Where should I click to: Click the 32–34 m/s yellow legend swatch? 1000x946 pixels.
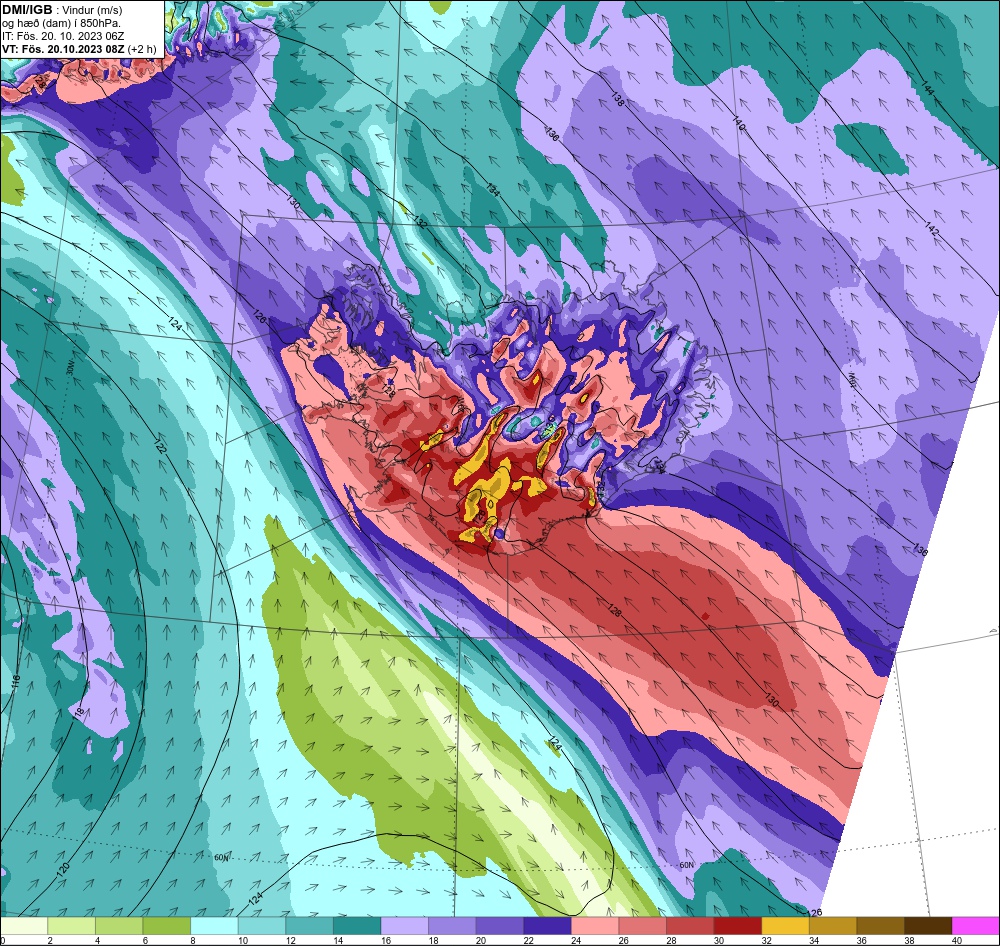pos(785,926)
